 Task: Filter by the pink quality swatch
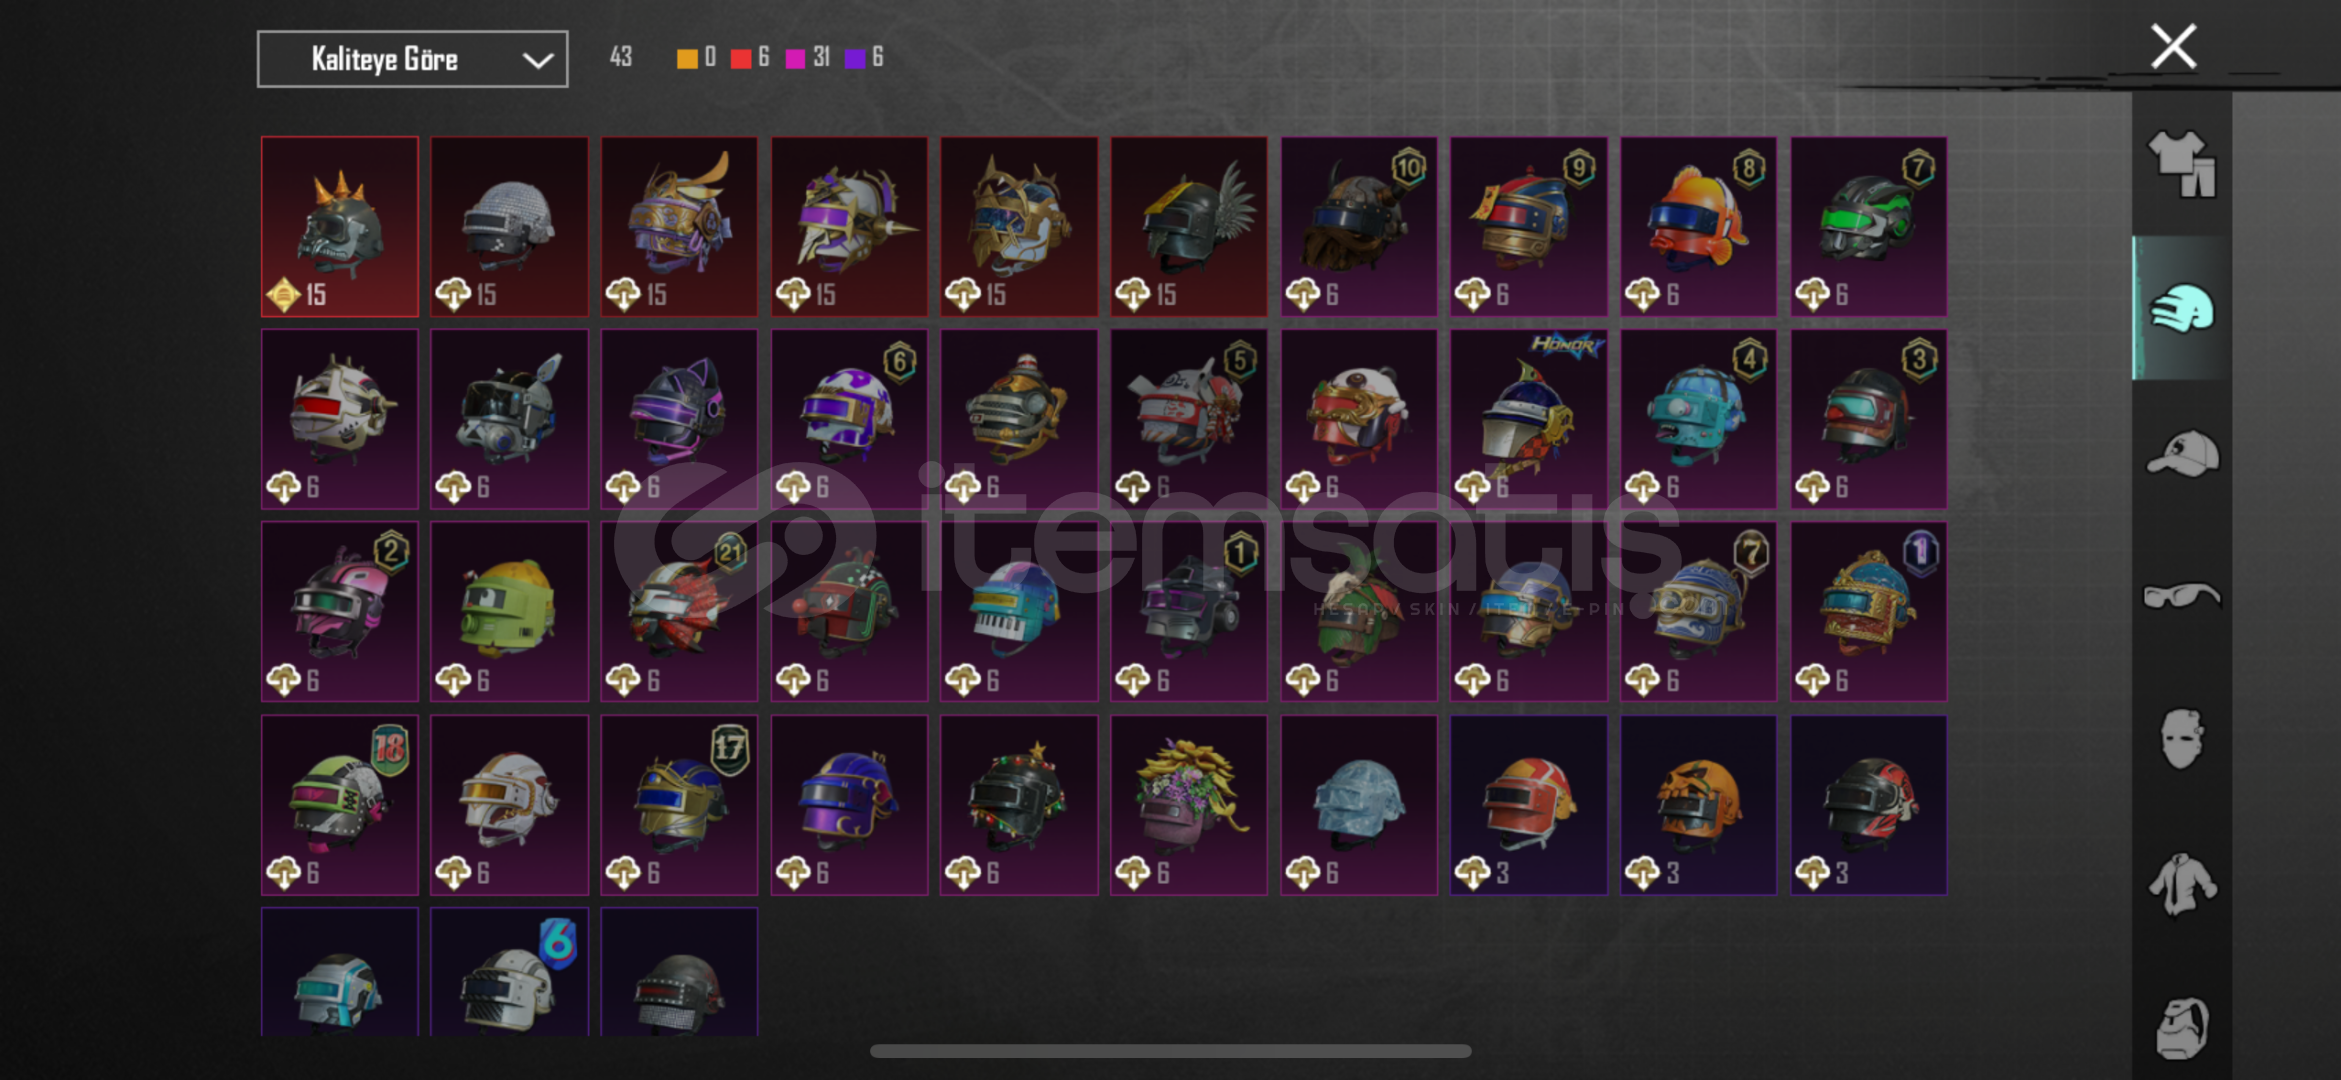796,59
